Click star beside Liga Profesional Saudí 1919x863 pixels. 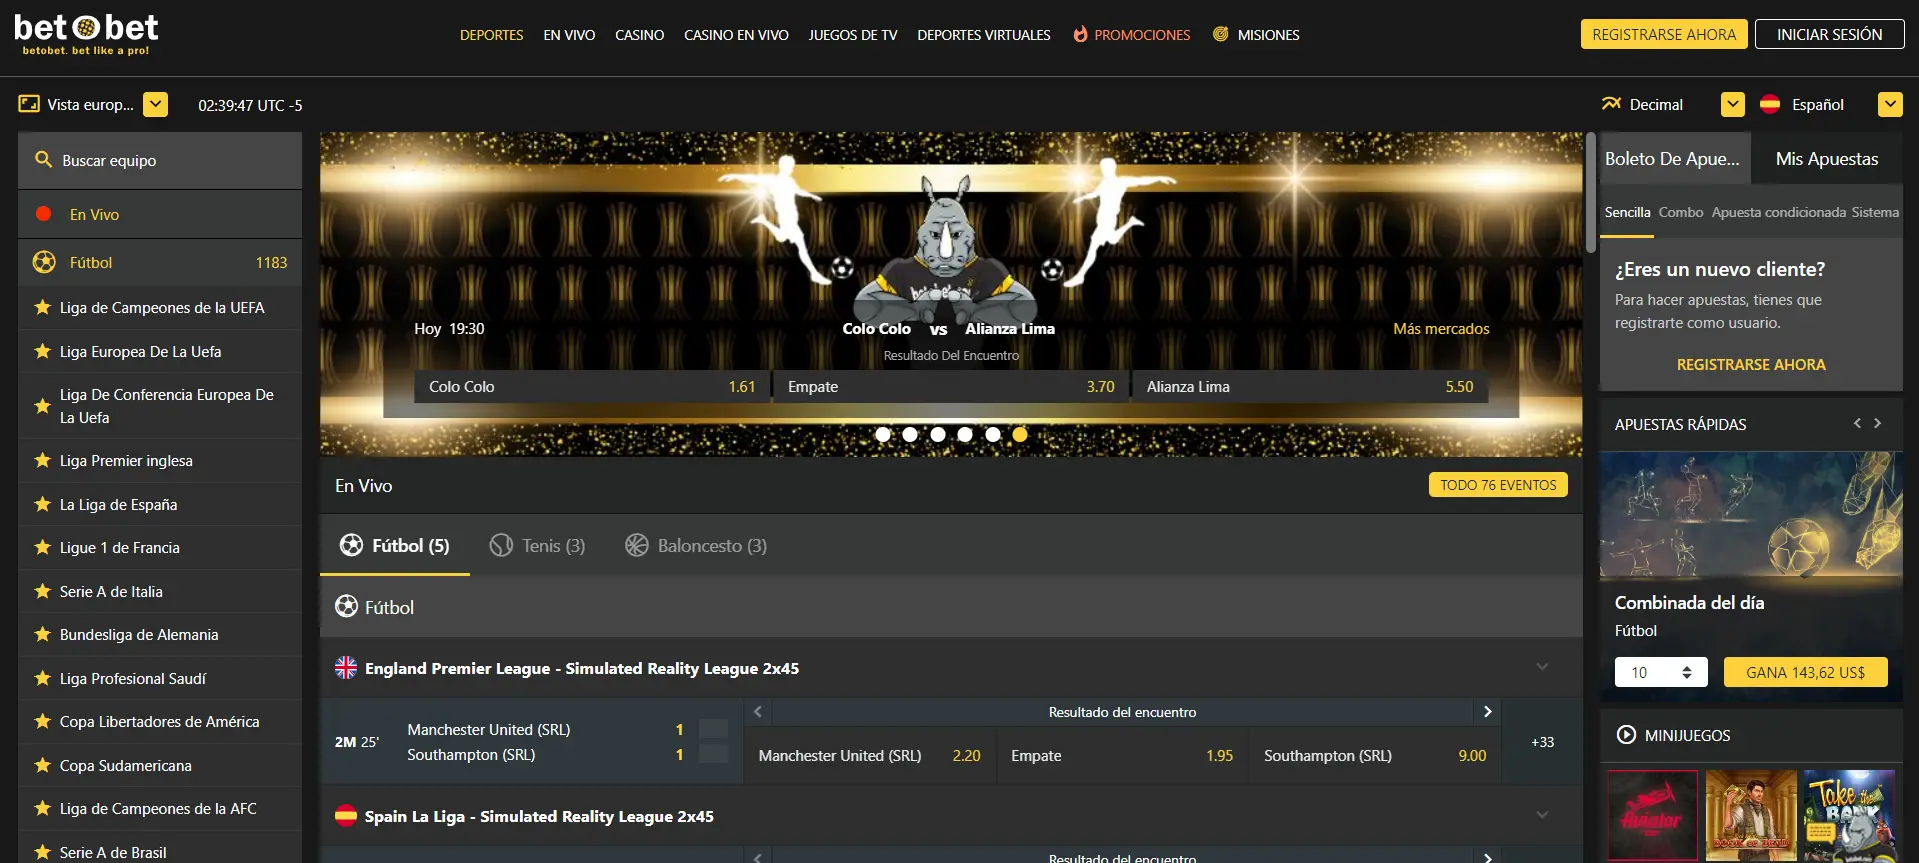42,678
